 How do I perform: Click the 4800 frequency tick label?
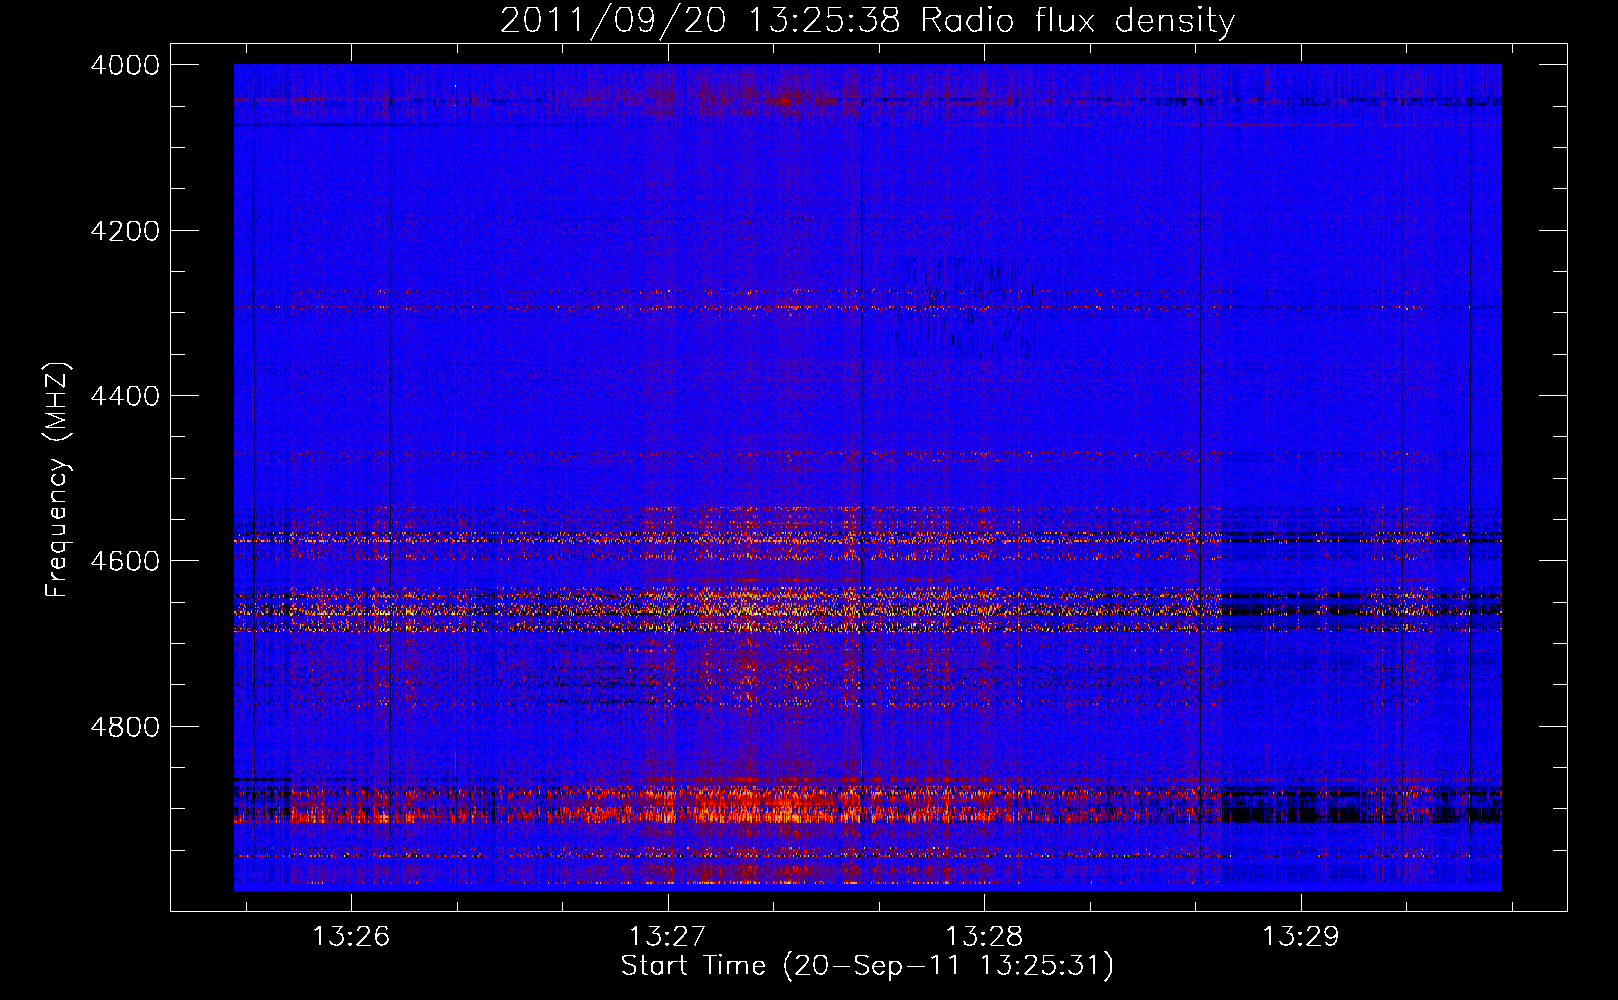(125, 727)
